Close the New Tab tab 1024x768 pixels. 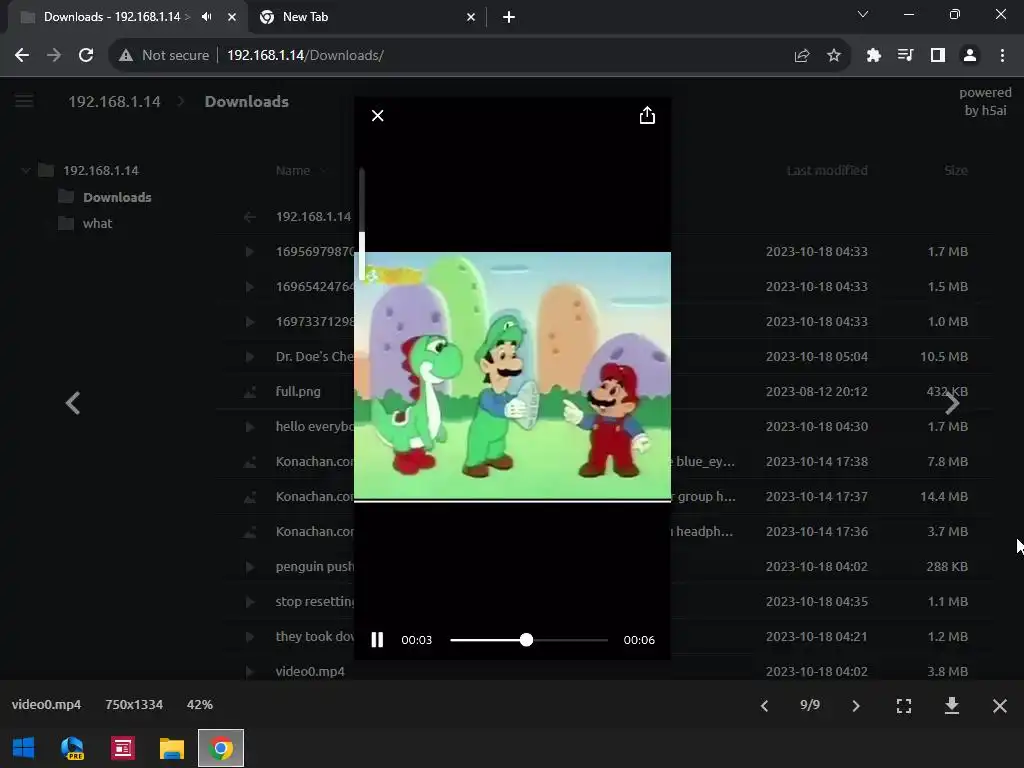click(471, 17)
